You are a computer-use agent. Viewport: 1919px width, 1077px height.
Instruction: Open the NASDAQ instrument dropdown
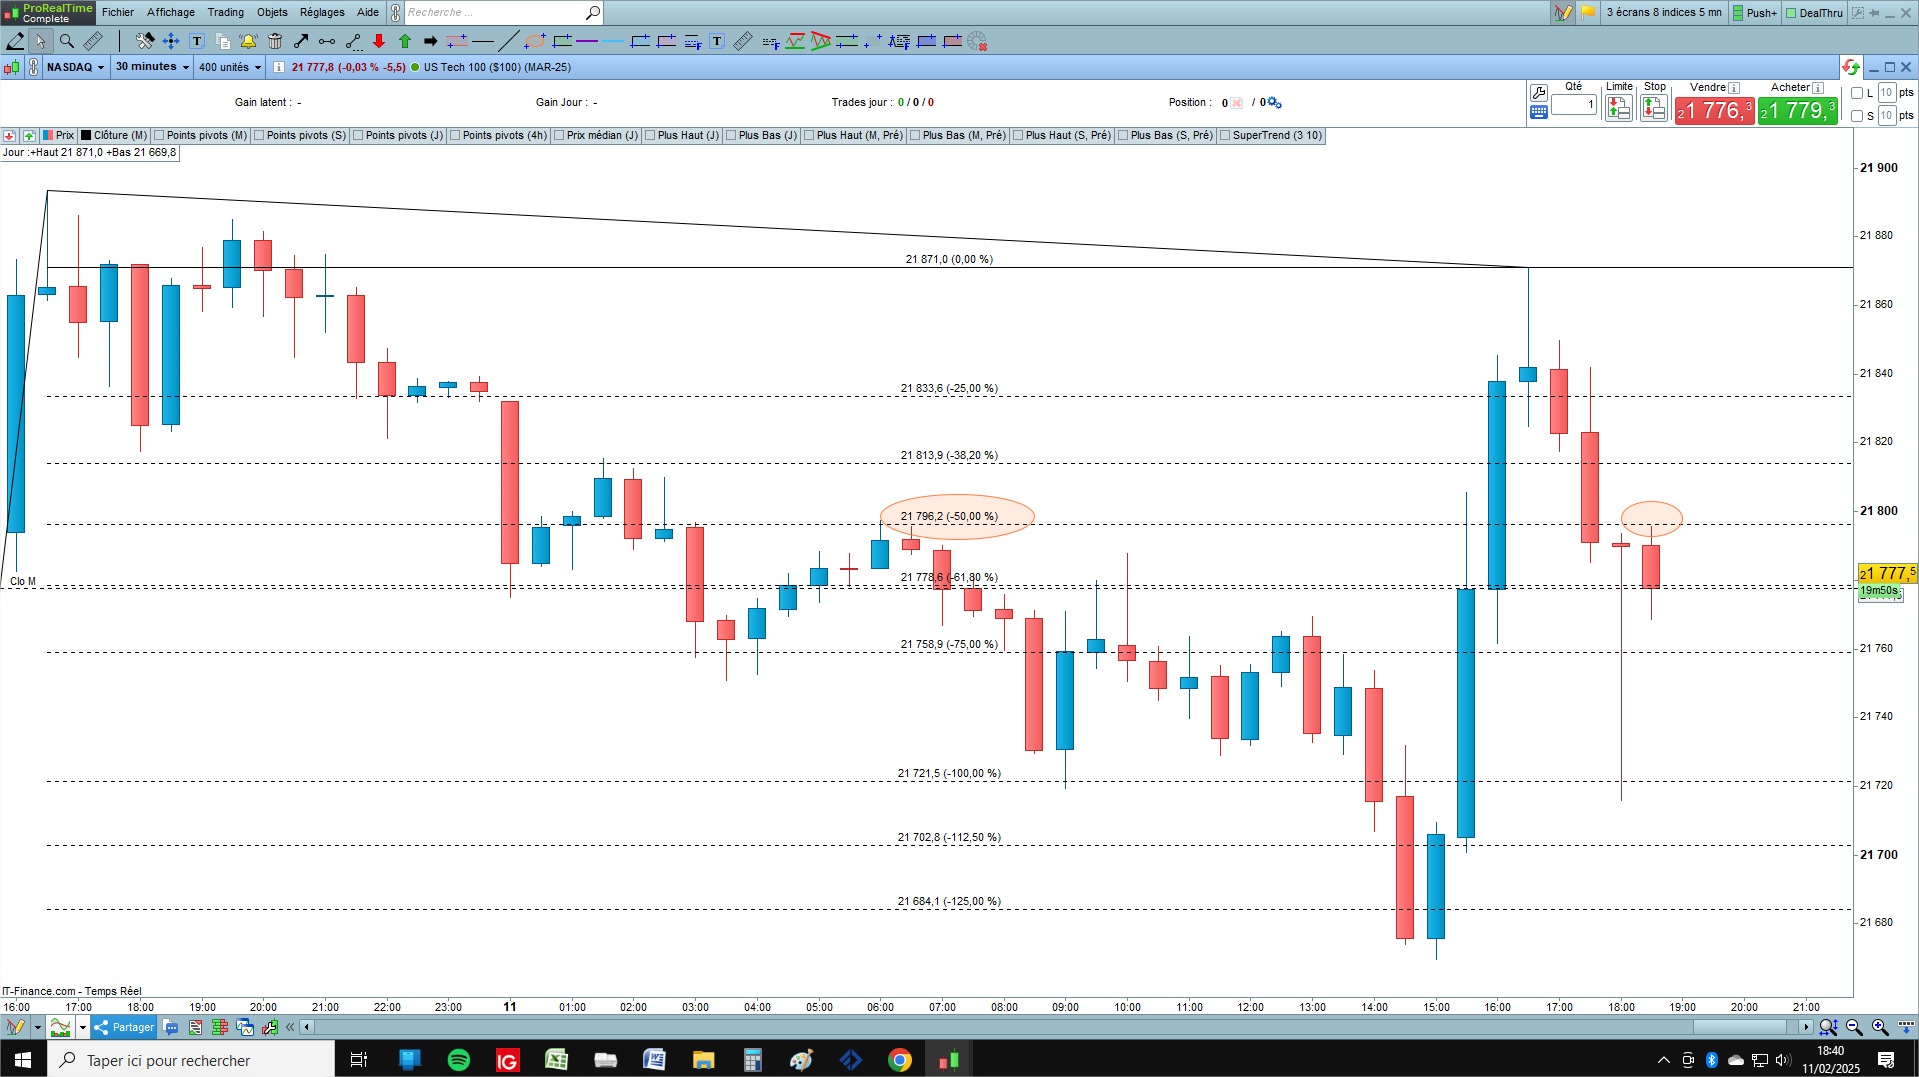pyautogui.click(x=75, y=67)
